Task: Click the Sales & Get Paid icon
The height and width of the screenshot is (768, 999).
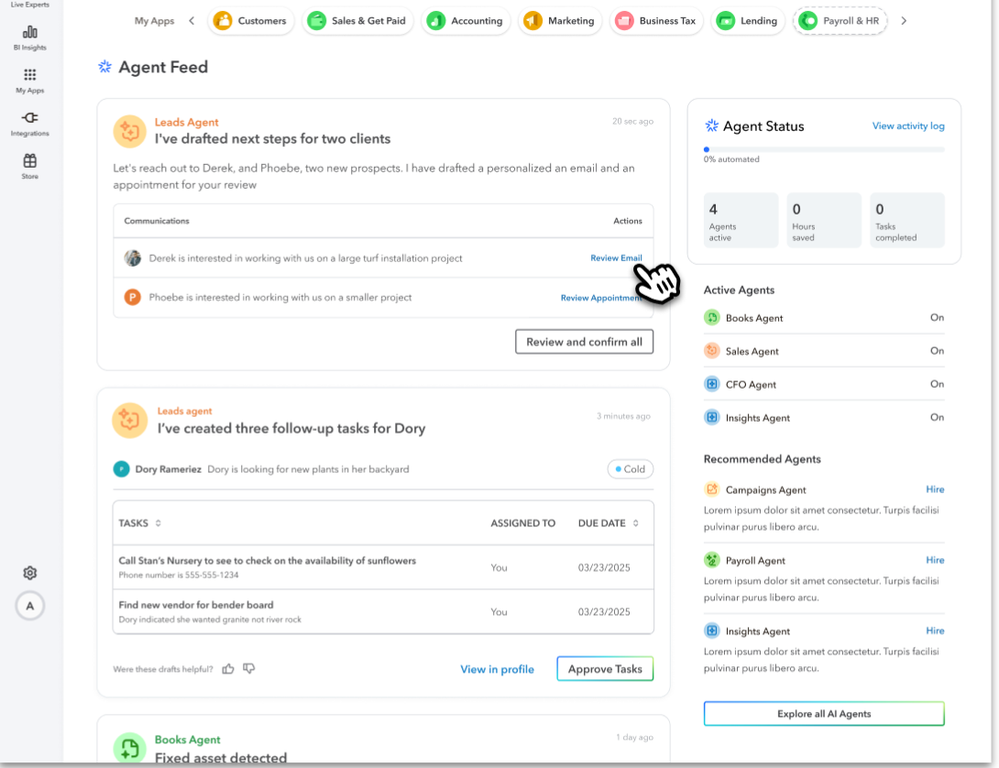Action: (x=317, y=20)
